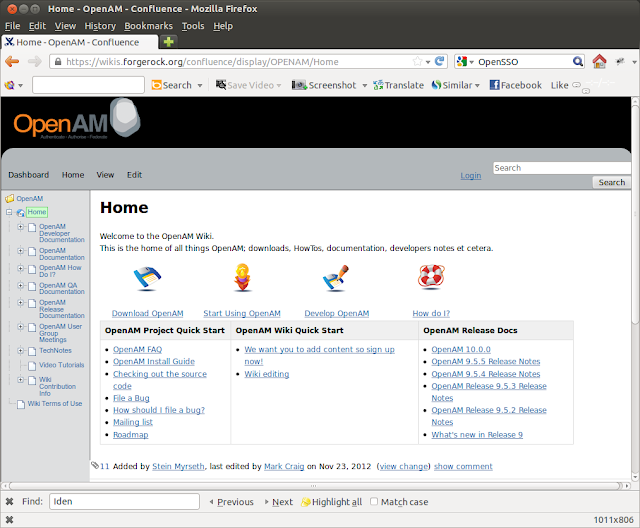The height and width of the screenshot is (528, 640).
Task: Click the OpenAM space folder icon in sidebar
Action: pyautogui.click(x=9, y=199)
